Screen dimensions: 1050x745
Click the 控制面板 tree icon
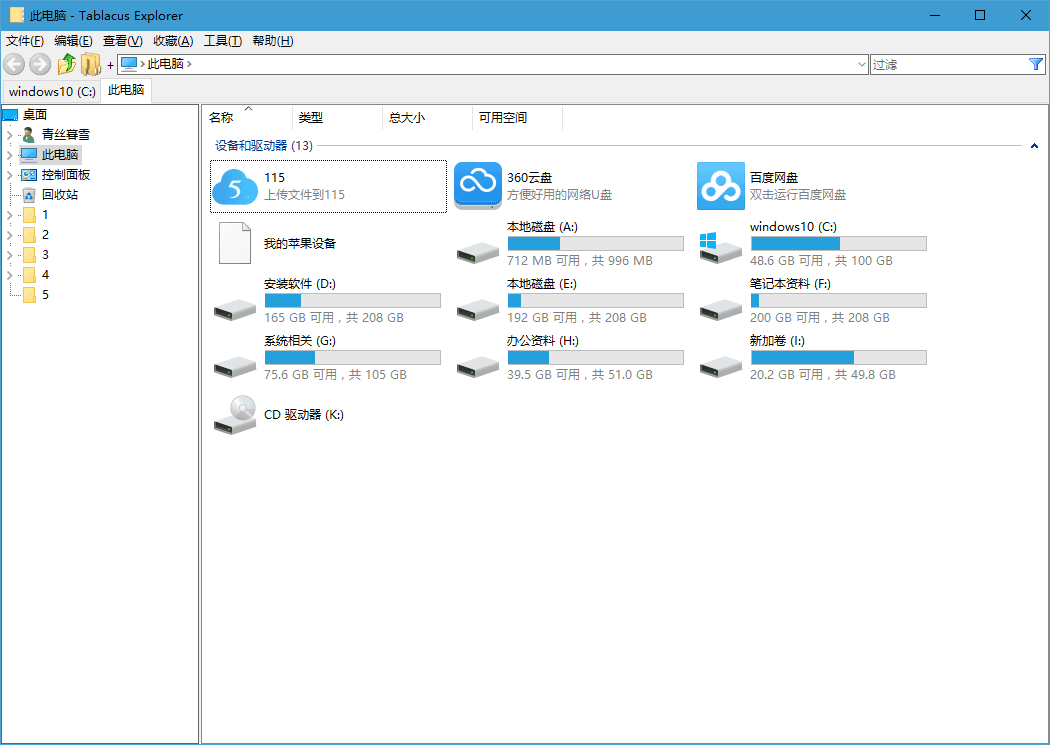(x=29, y=175)
